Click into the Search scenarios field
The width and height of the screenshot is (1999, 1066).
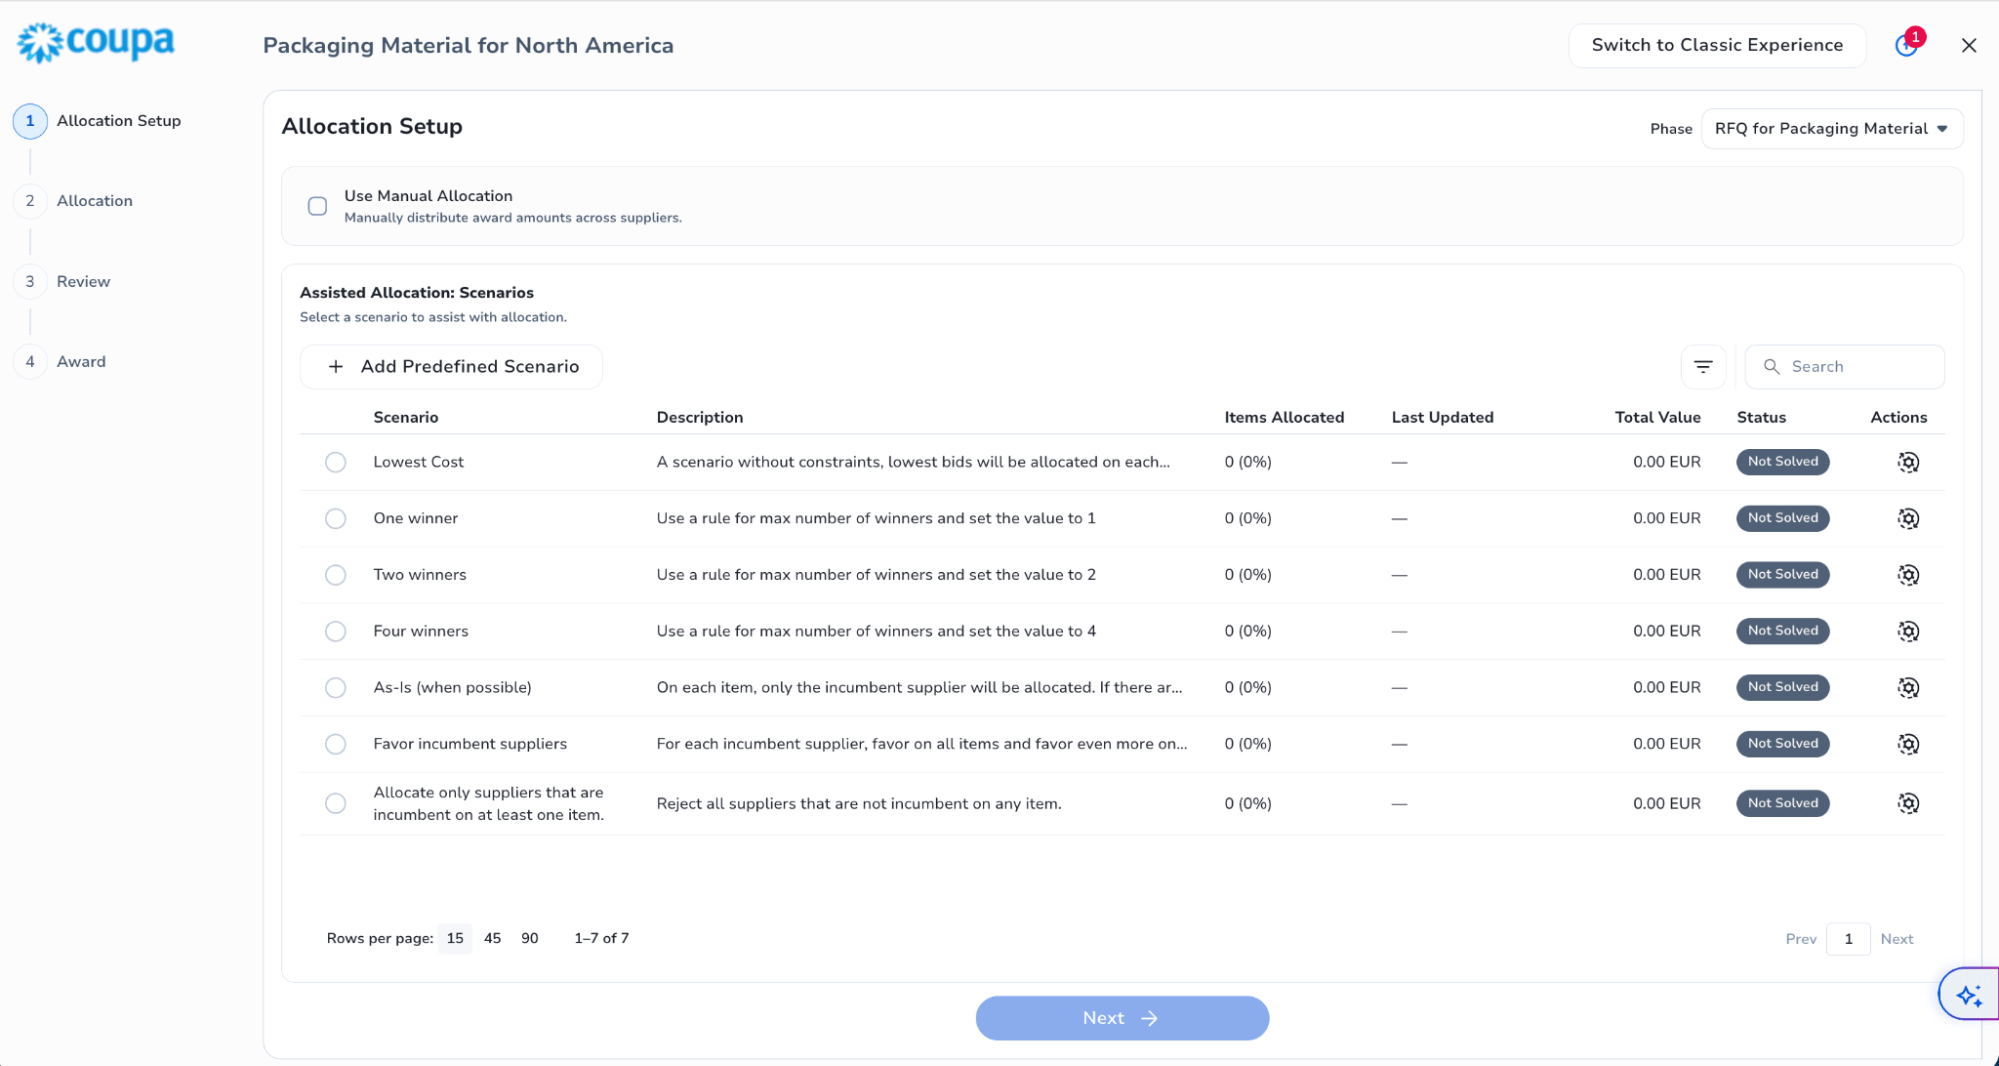point(1844,367)
